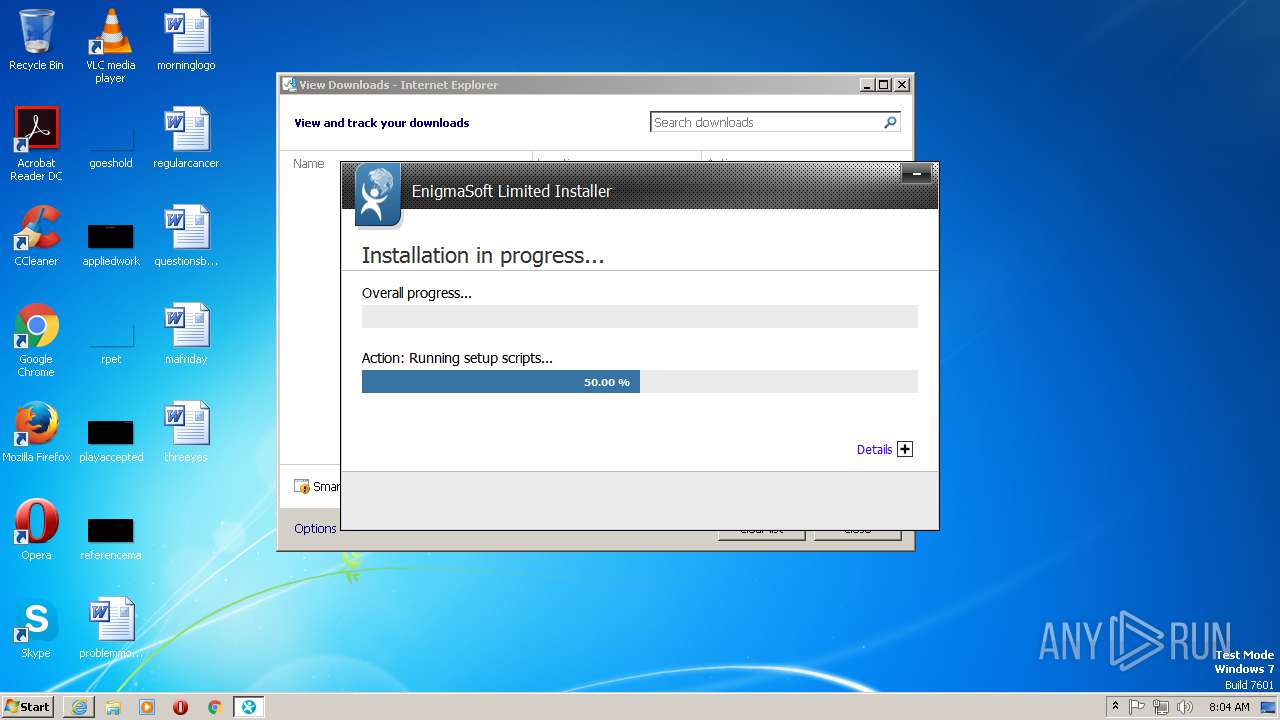Open the volume speaker tray icon
Image resolution: width=1280 pixels, height=720 pixels.
click(1185, 707)
